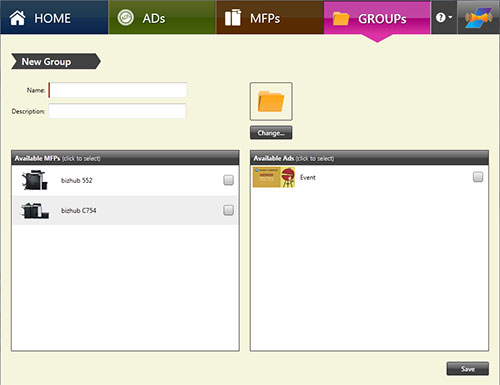This screenshot has width=500, height=385.
Task: Check the bizhub 552 checkbox
Action: (x=228, y=180)
